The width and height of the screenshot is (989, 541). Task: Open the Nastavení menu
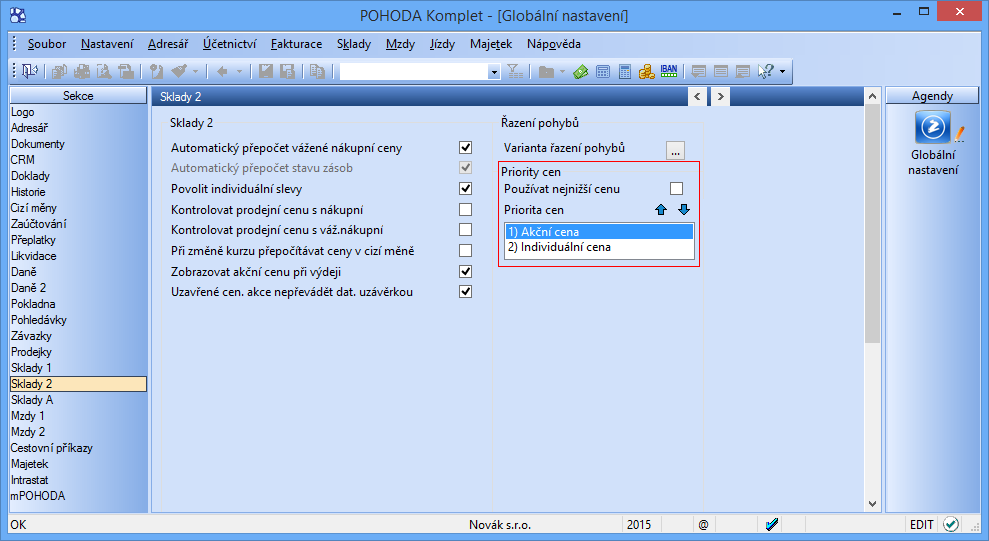click(x=107, y=44)
